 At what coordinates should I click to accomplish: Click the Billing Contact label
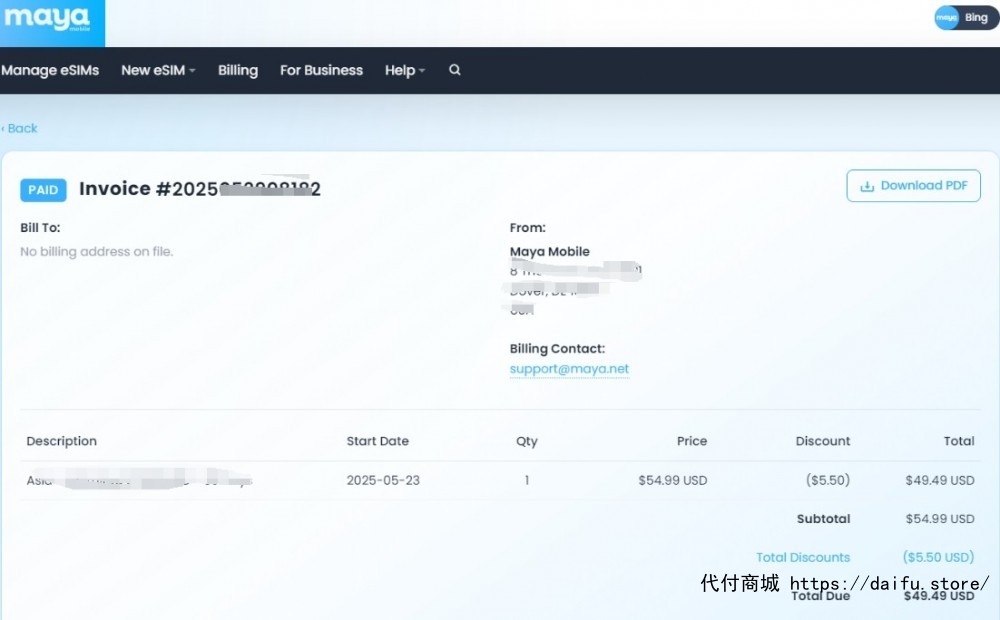(557, 348)
